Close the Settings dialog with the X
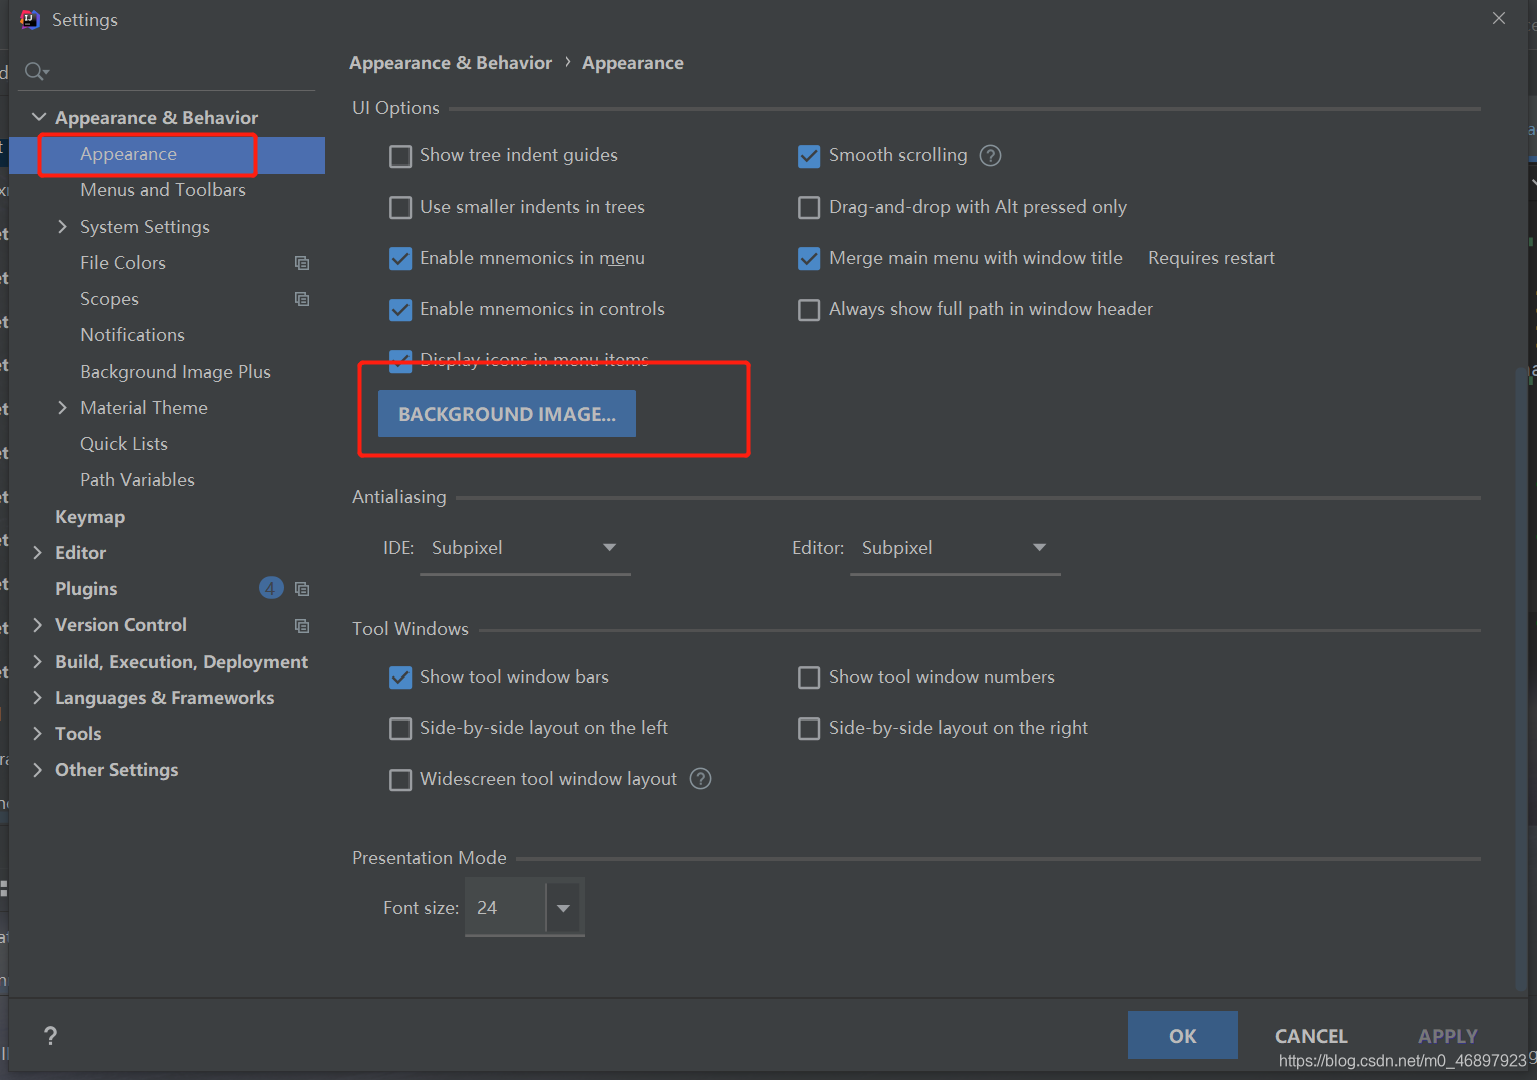Screen dimensions: 1537x1080 pyautogui.click(x=1498, y=18)
